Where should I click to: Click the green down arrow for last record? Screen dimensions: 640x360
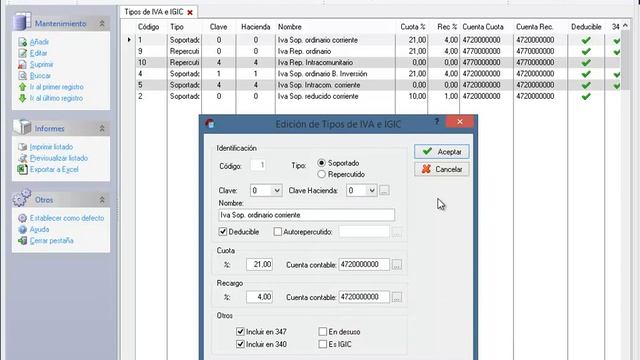(22, 98)
